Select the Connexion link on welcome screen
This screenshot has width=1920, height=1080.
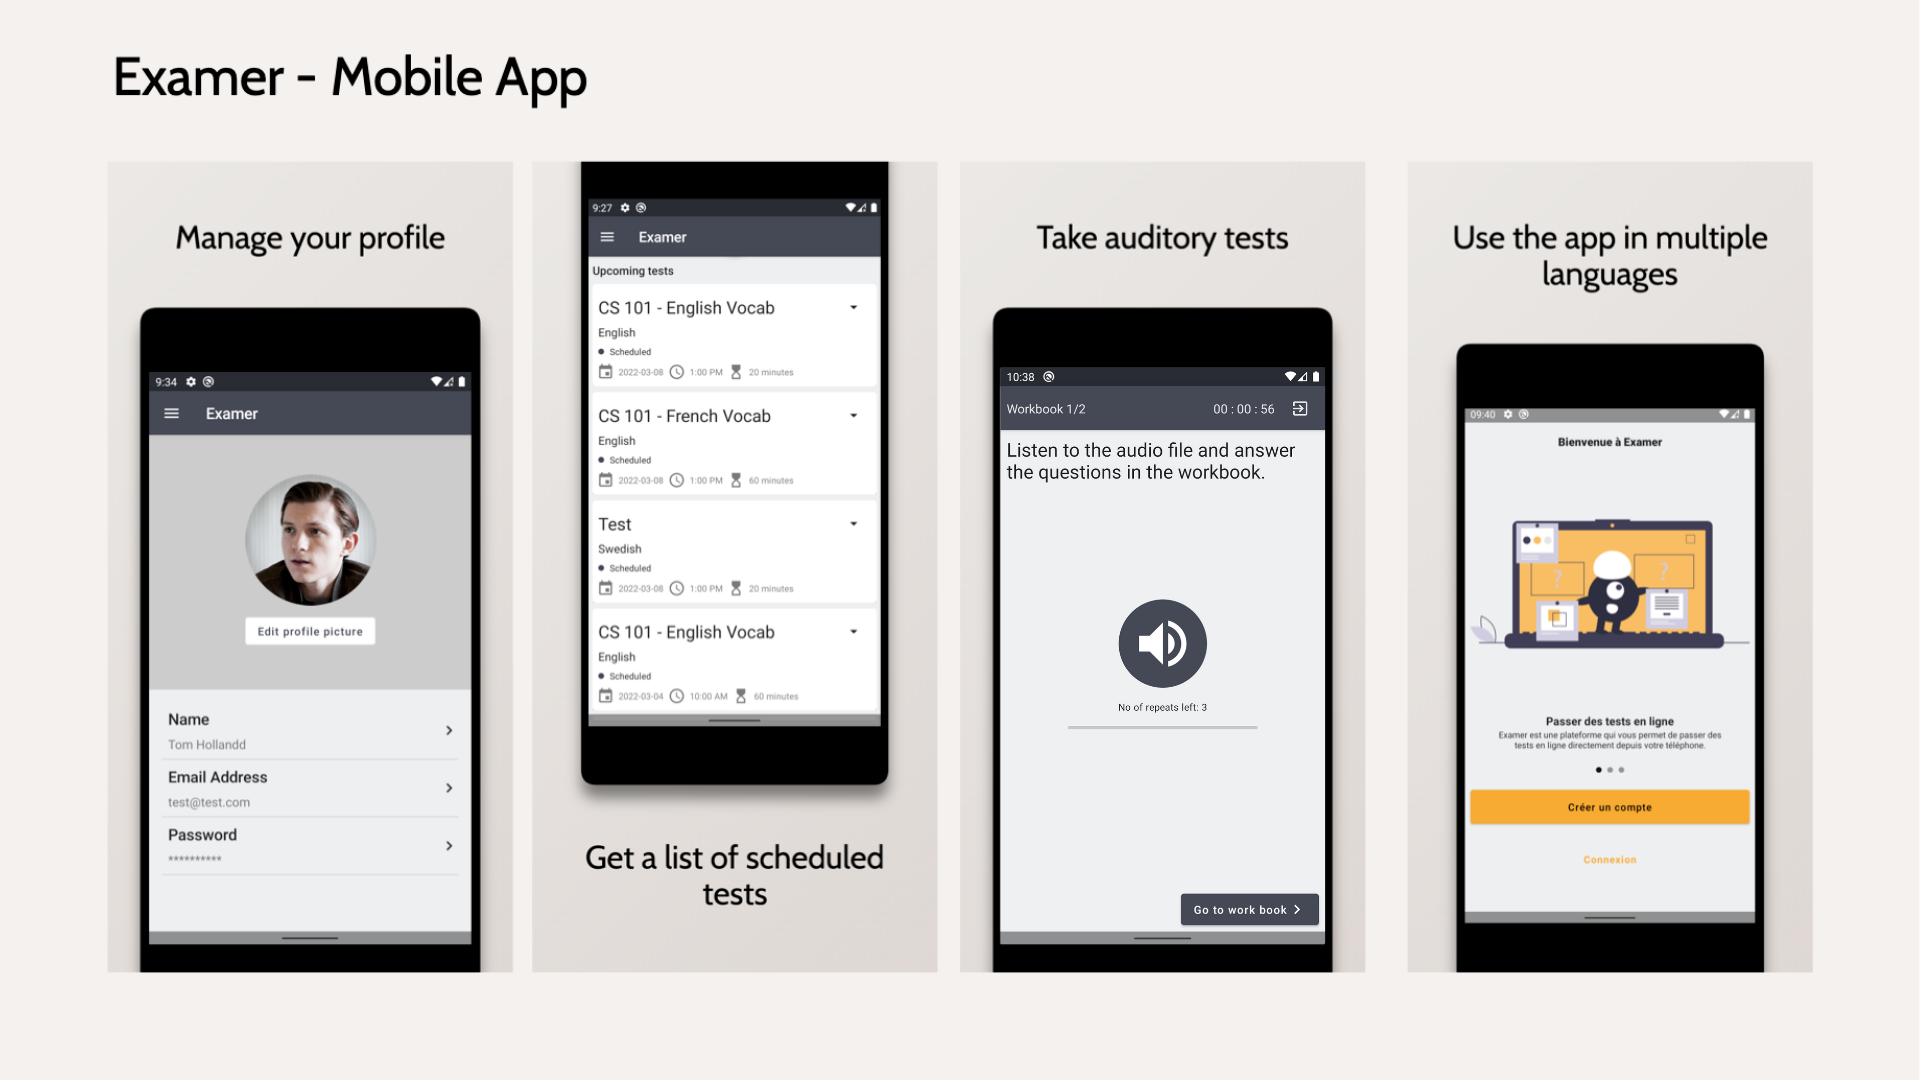click(x=1610, y=860)
